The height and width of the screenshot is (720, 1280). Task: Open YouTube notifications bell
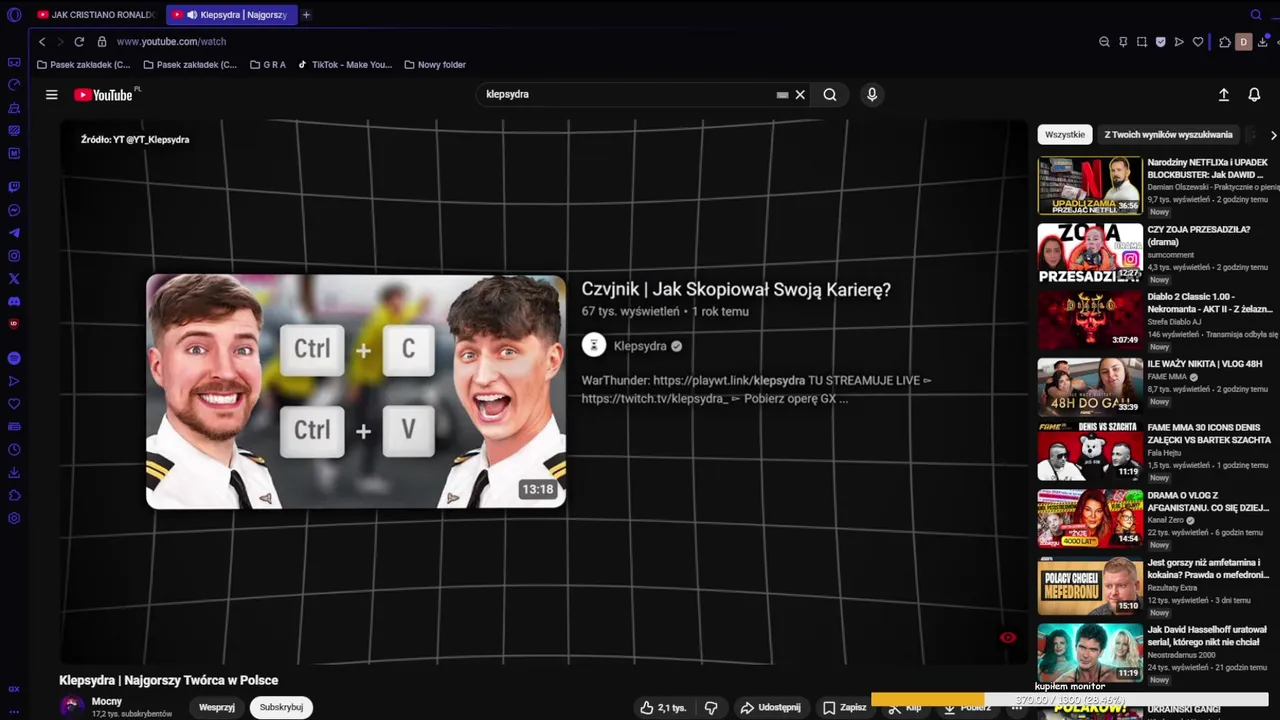tap(1254, 94)
